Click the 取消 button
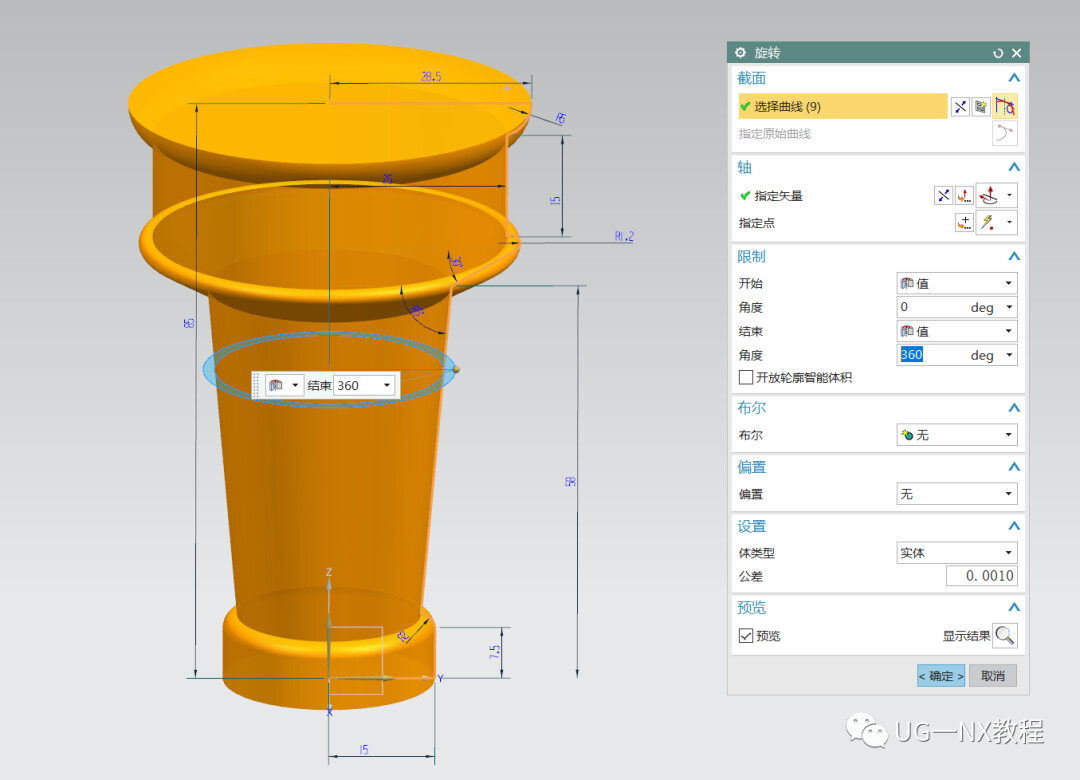The image size is (1080, 780). (x=993, y=676)
